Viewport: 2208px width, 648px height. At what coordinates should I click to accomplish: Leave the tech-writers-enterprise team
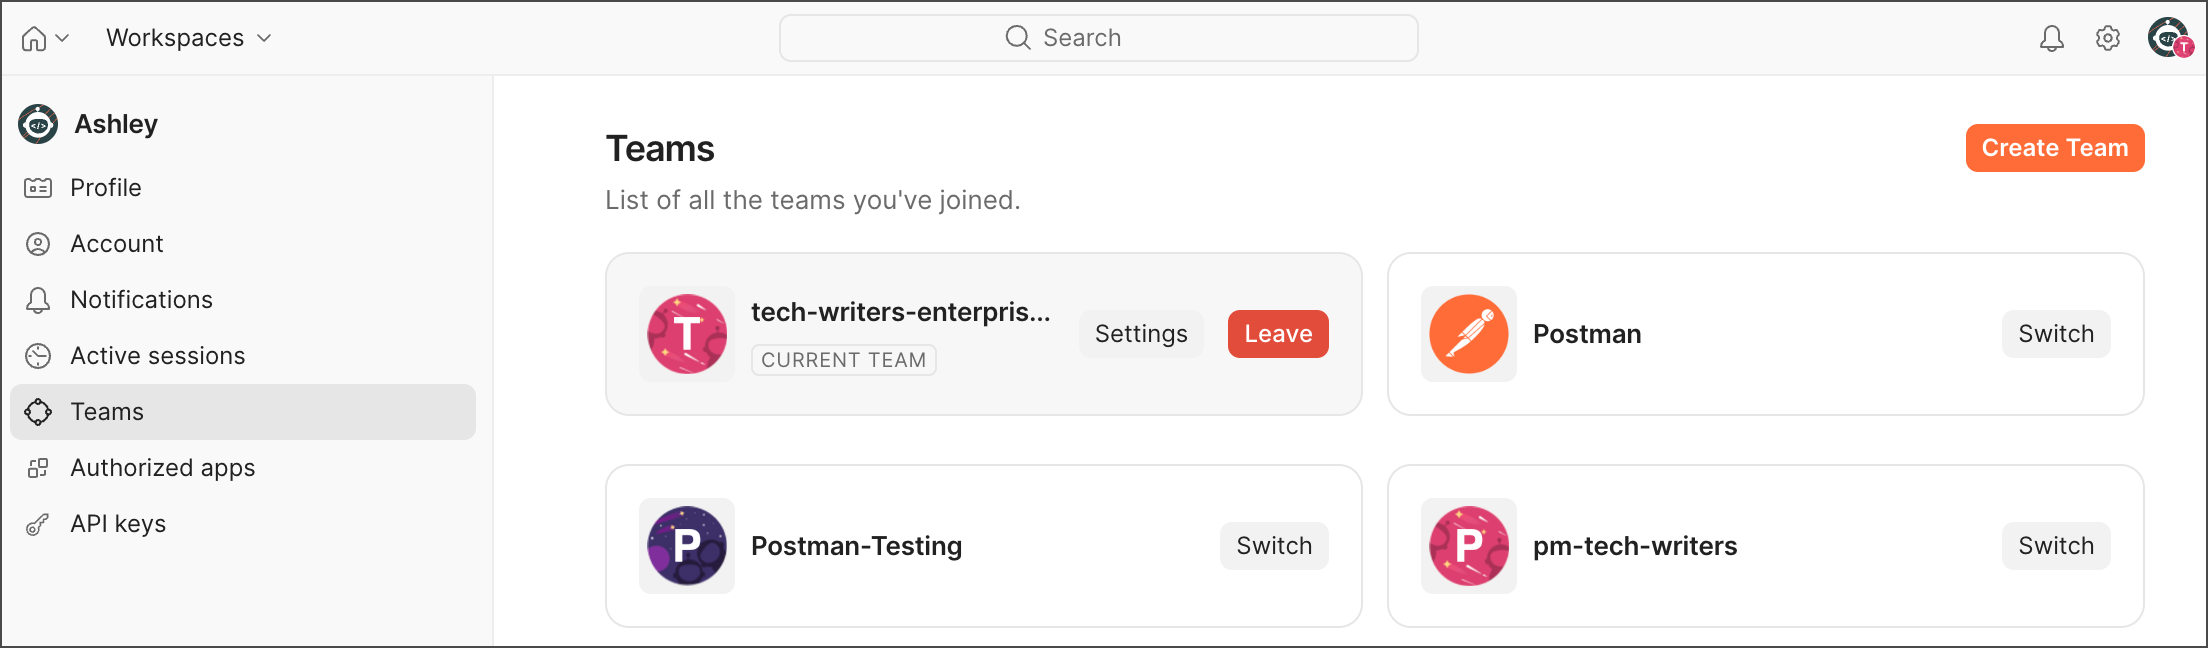1278,334
